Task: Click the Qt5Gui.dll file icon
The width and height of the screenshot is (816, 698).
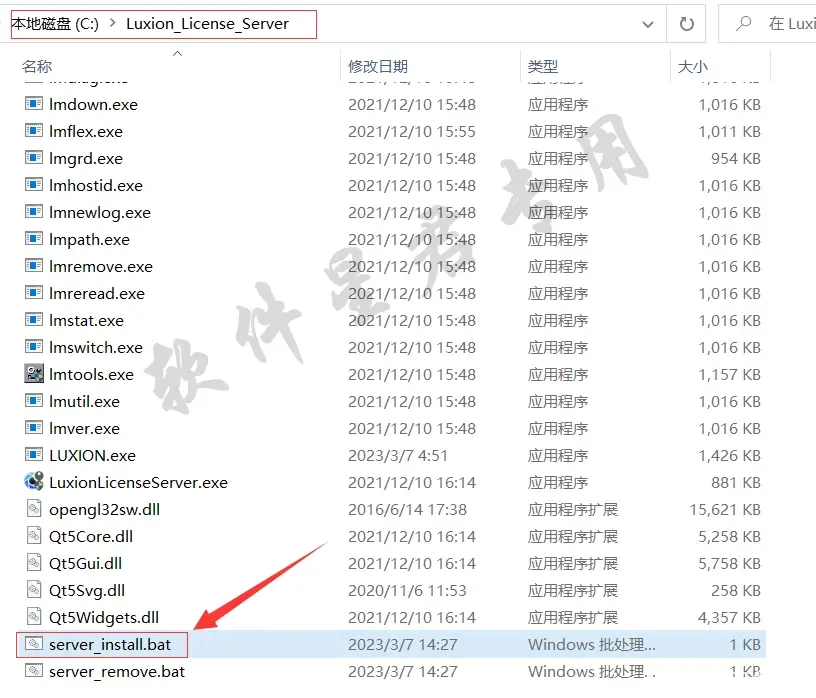Action: pyautogui.click(x=34, y=563)
